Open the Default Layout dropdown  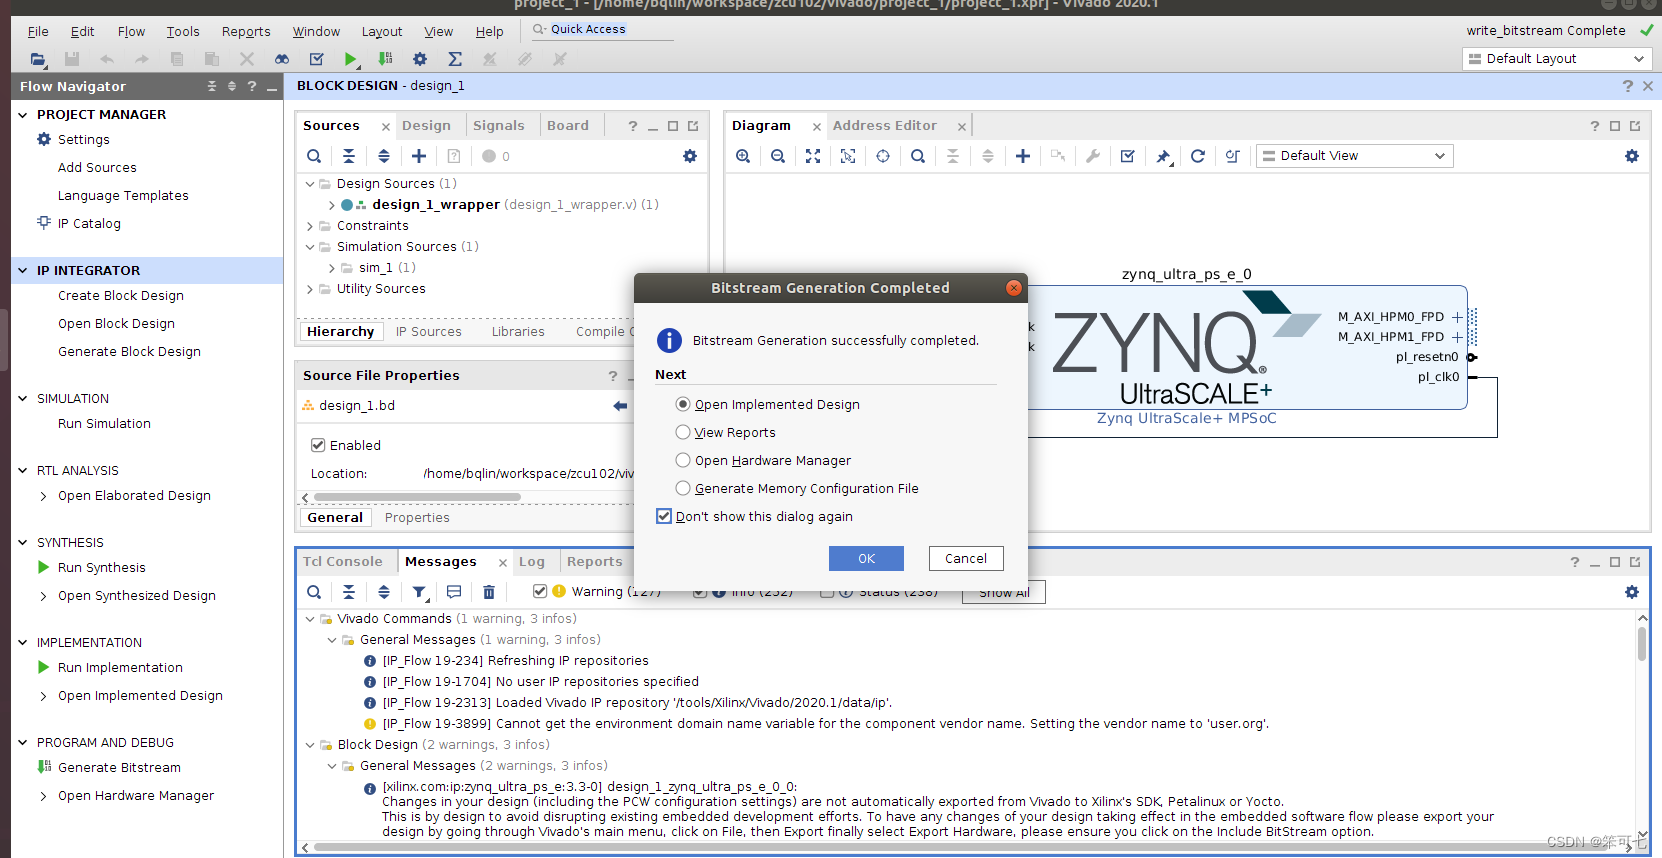[x=1555, y=59]
